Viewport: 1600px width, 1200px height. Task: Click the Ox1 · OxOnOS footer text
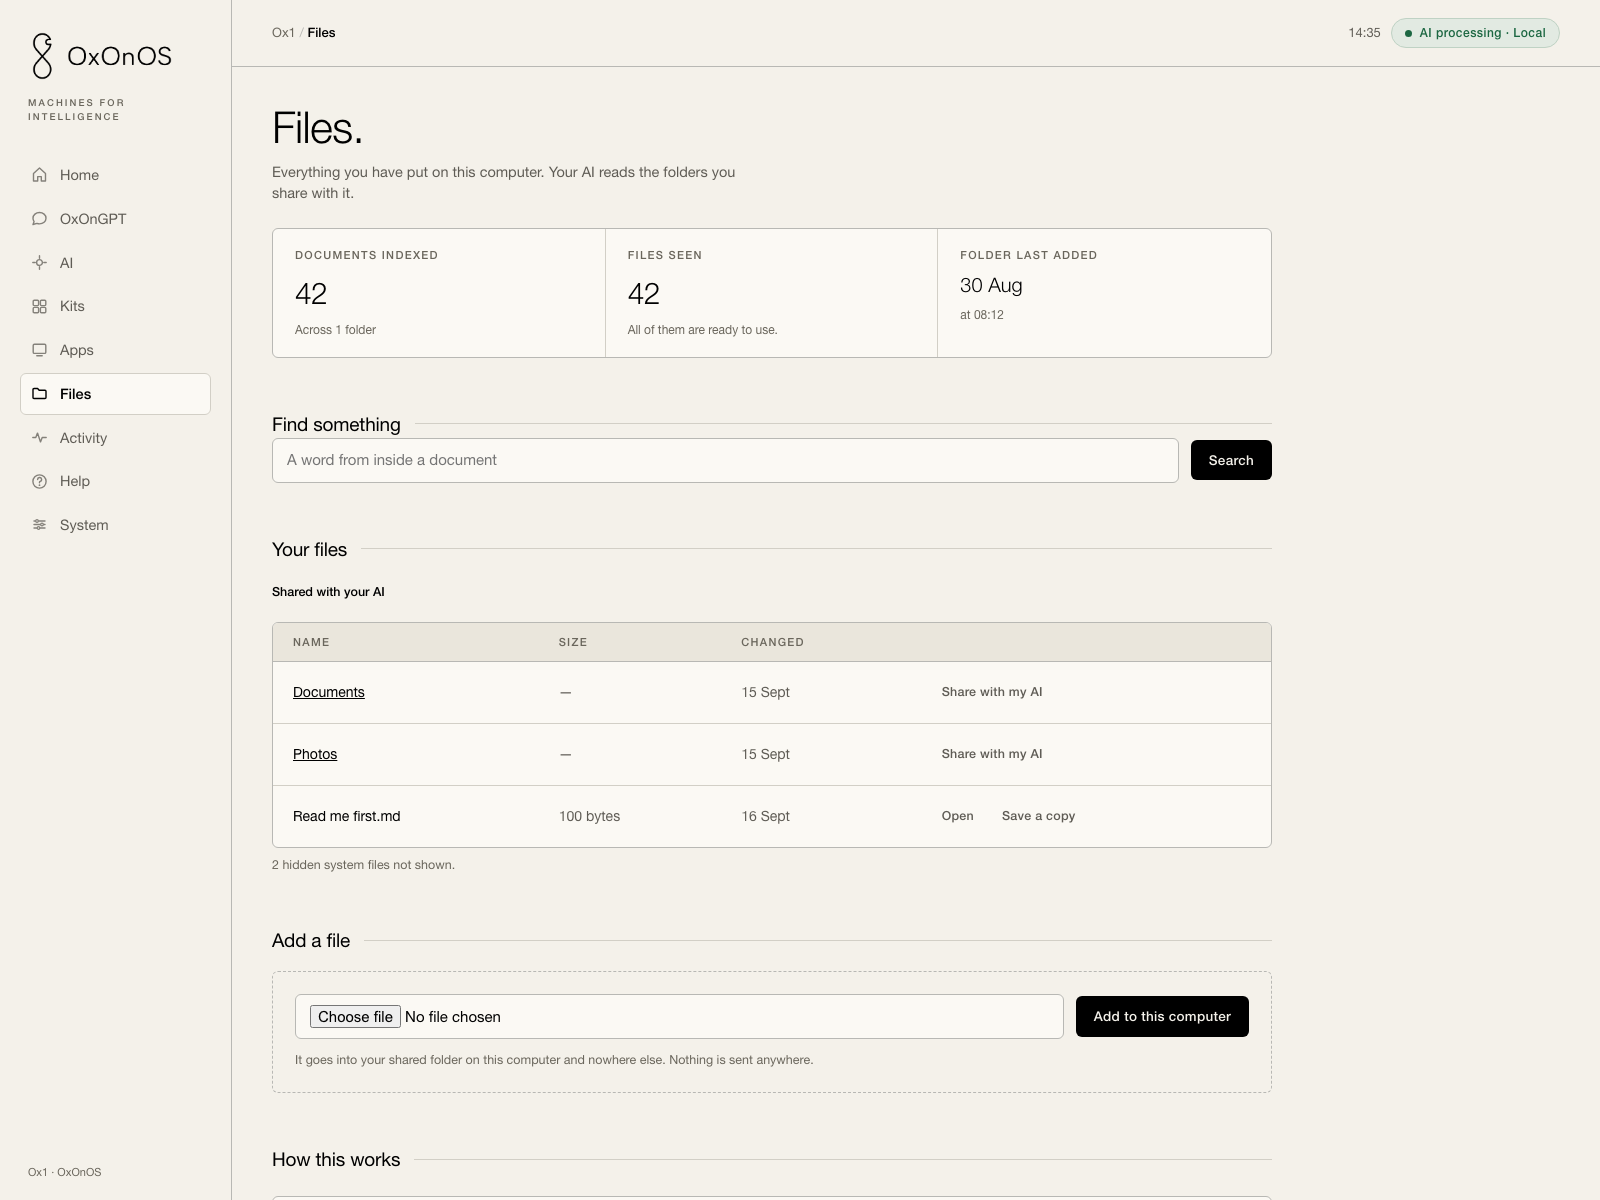[64, 1172]
